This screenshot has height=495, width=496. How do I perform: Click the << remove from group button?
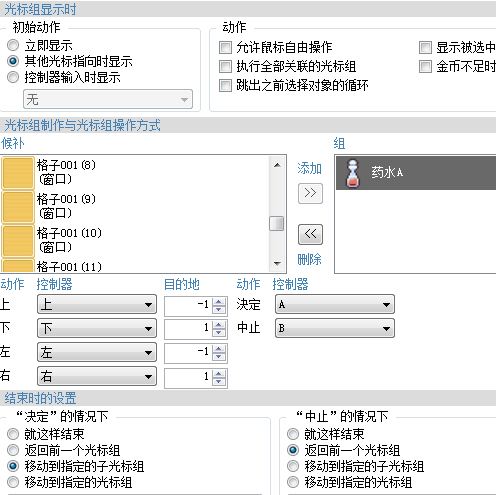310,234
